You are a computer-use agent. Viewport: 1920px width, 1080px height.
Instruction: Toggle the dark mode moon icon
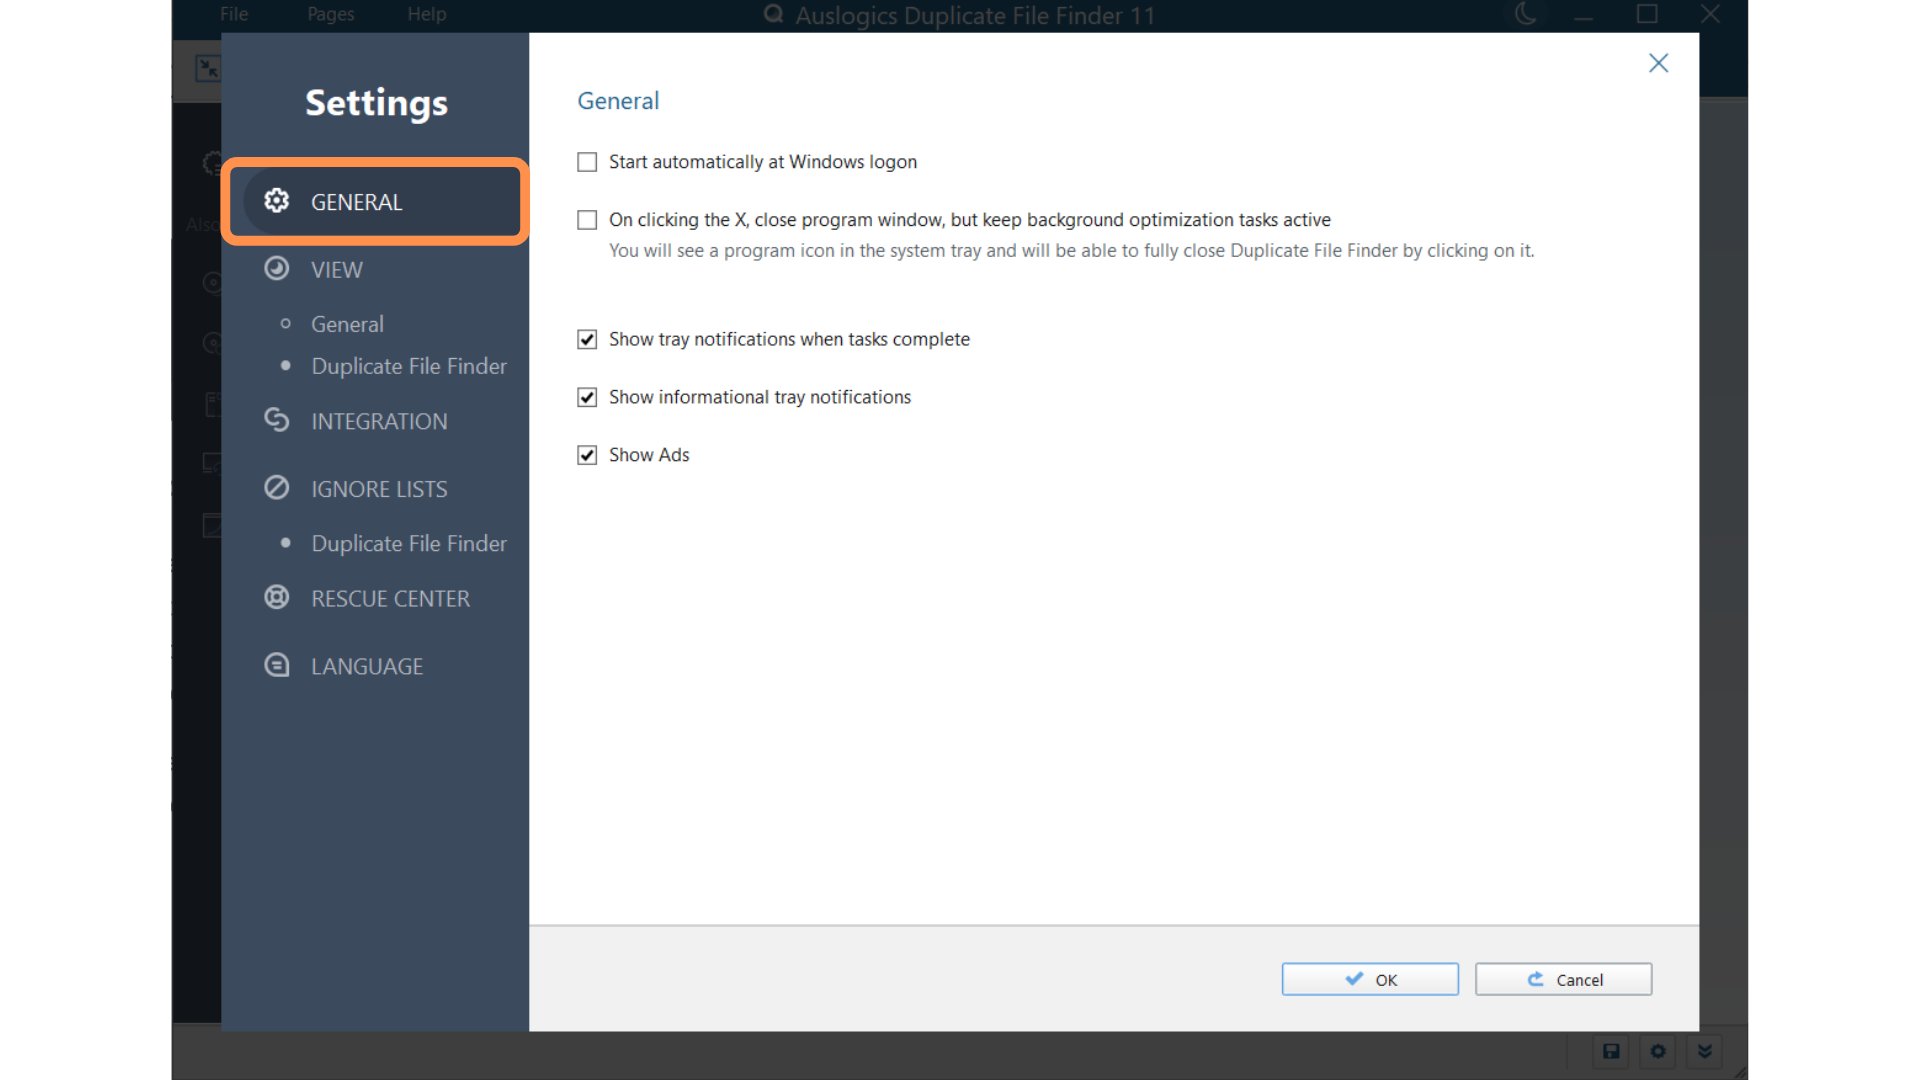1525,14
